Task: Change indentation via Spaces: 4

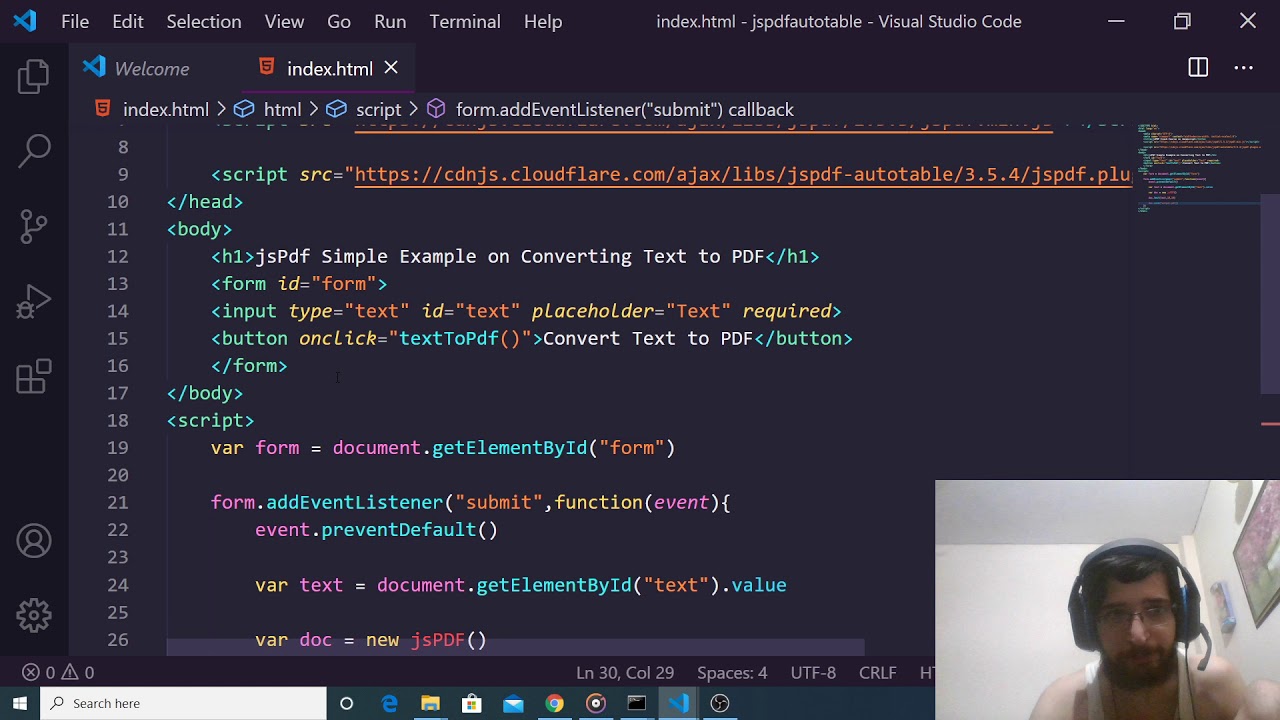Action: [732, 673]
